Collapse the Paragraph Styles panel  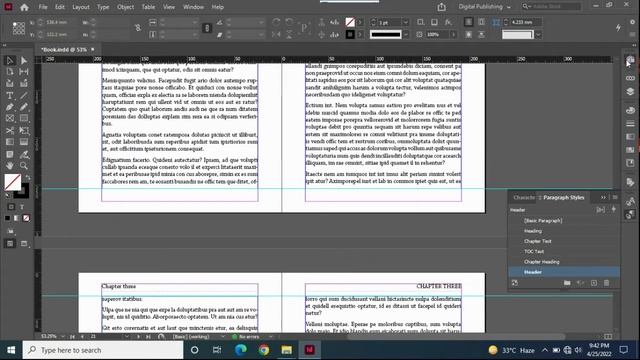(603, 198)
